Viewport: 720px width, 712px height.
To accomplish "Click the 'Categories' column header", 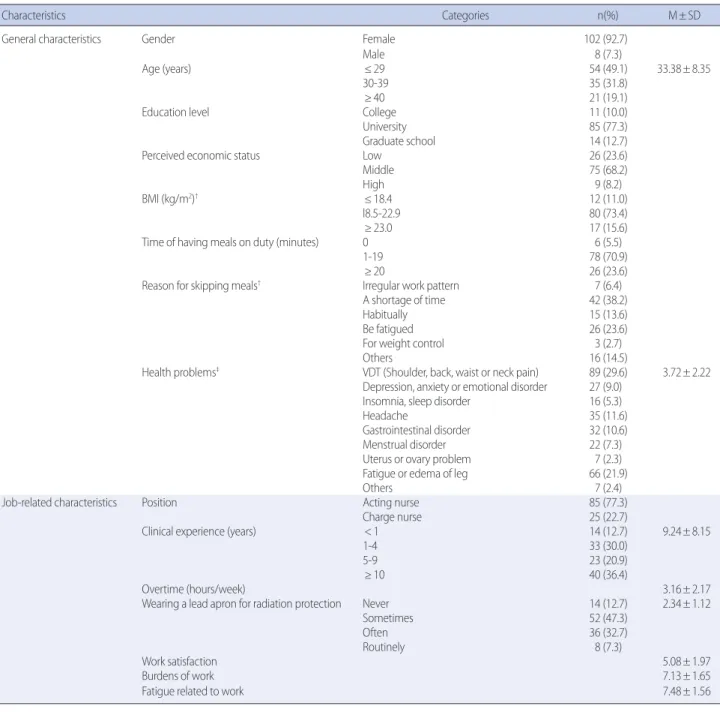I will 465,16.
